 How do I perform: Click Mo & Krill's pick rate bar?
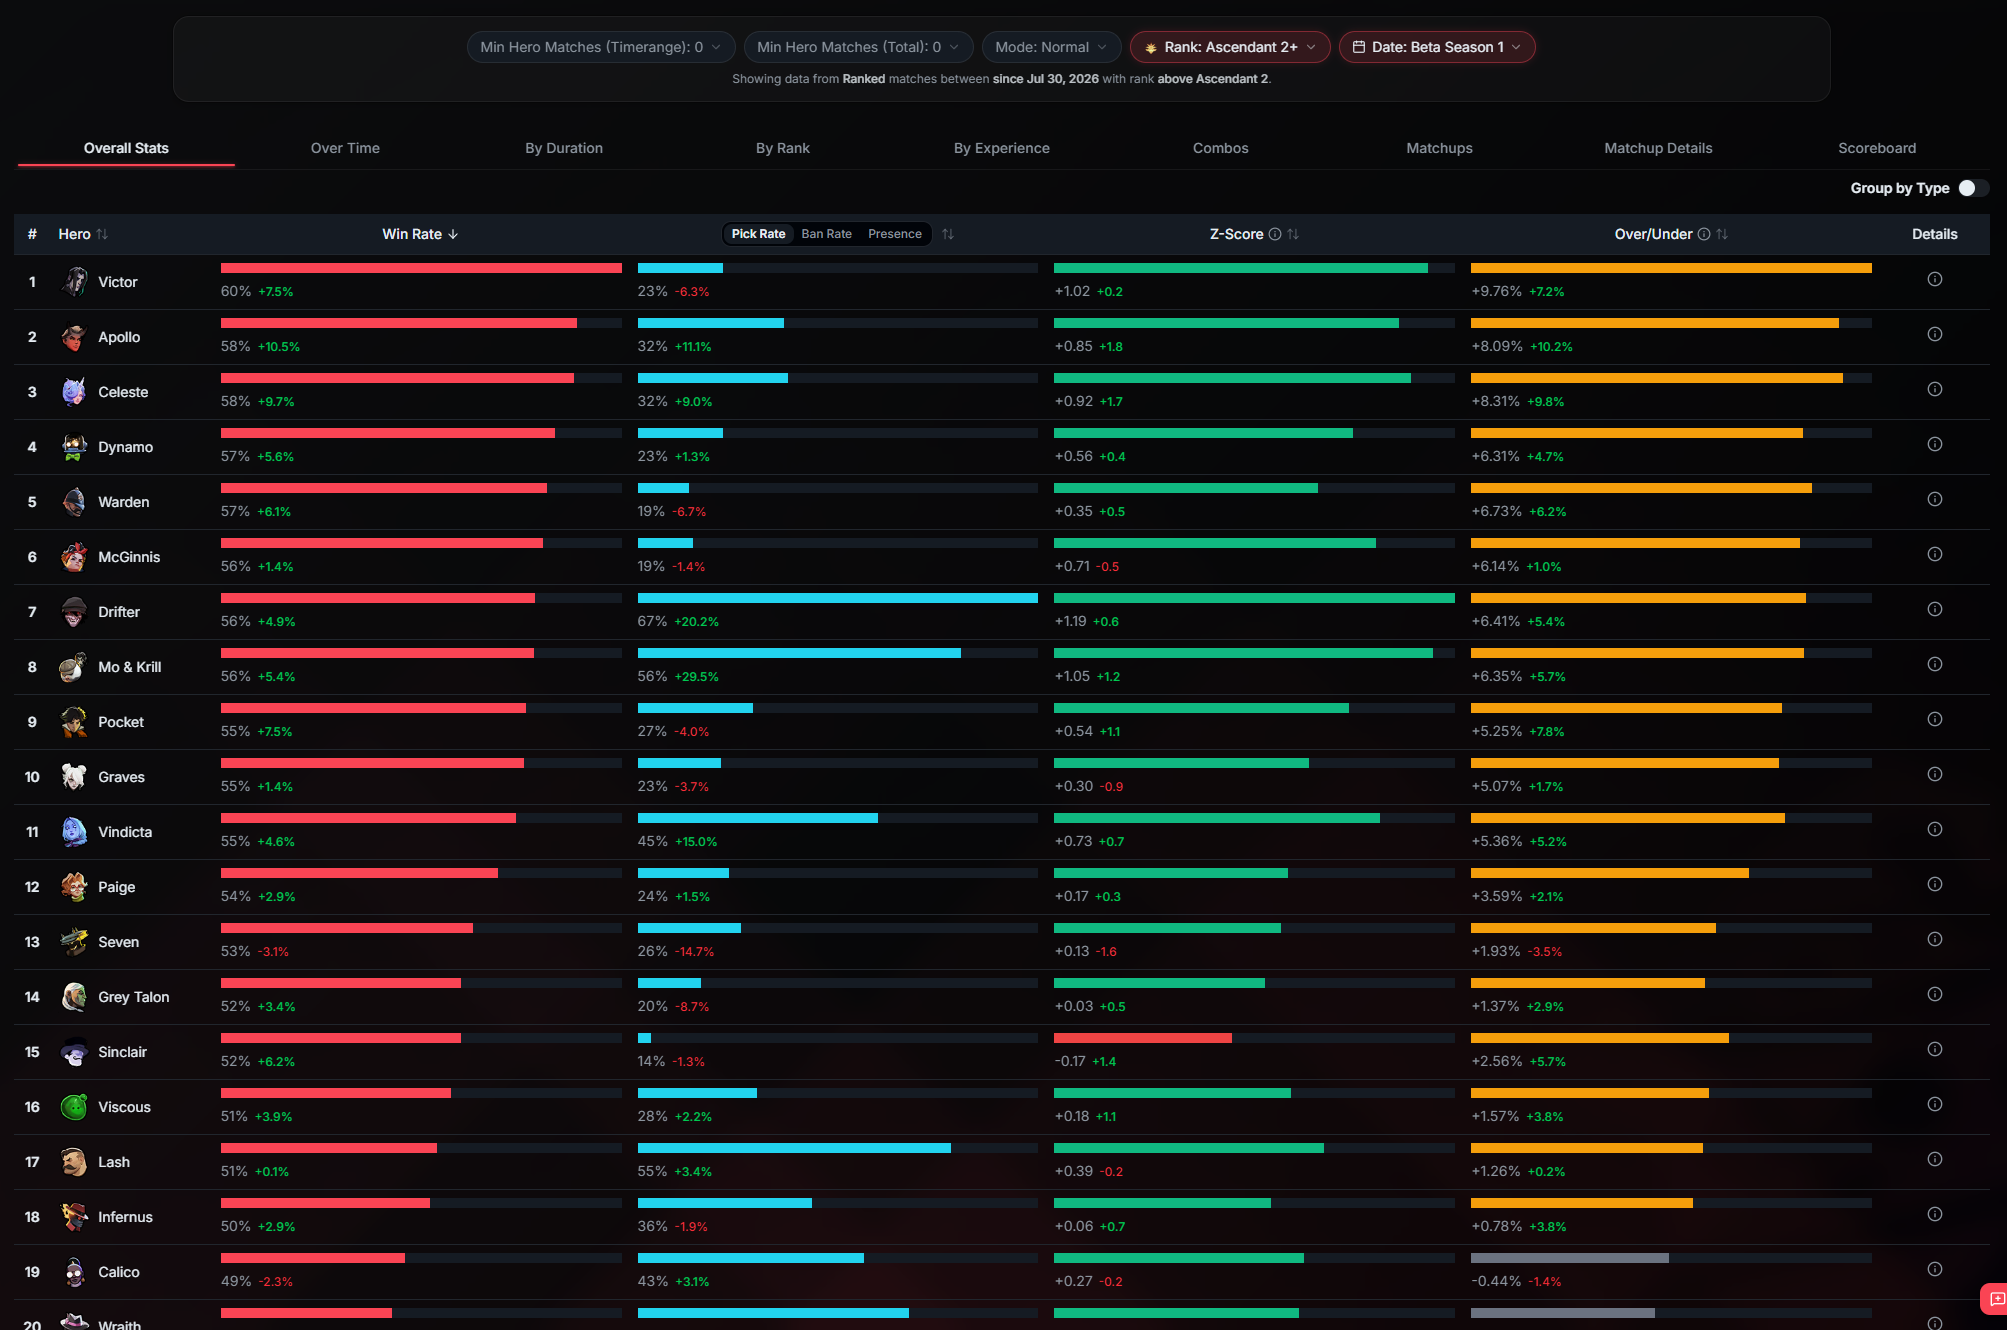[x=837, y=653]
